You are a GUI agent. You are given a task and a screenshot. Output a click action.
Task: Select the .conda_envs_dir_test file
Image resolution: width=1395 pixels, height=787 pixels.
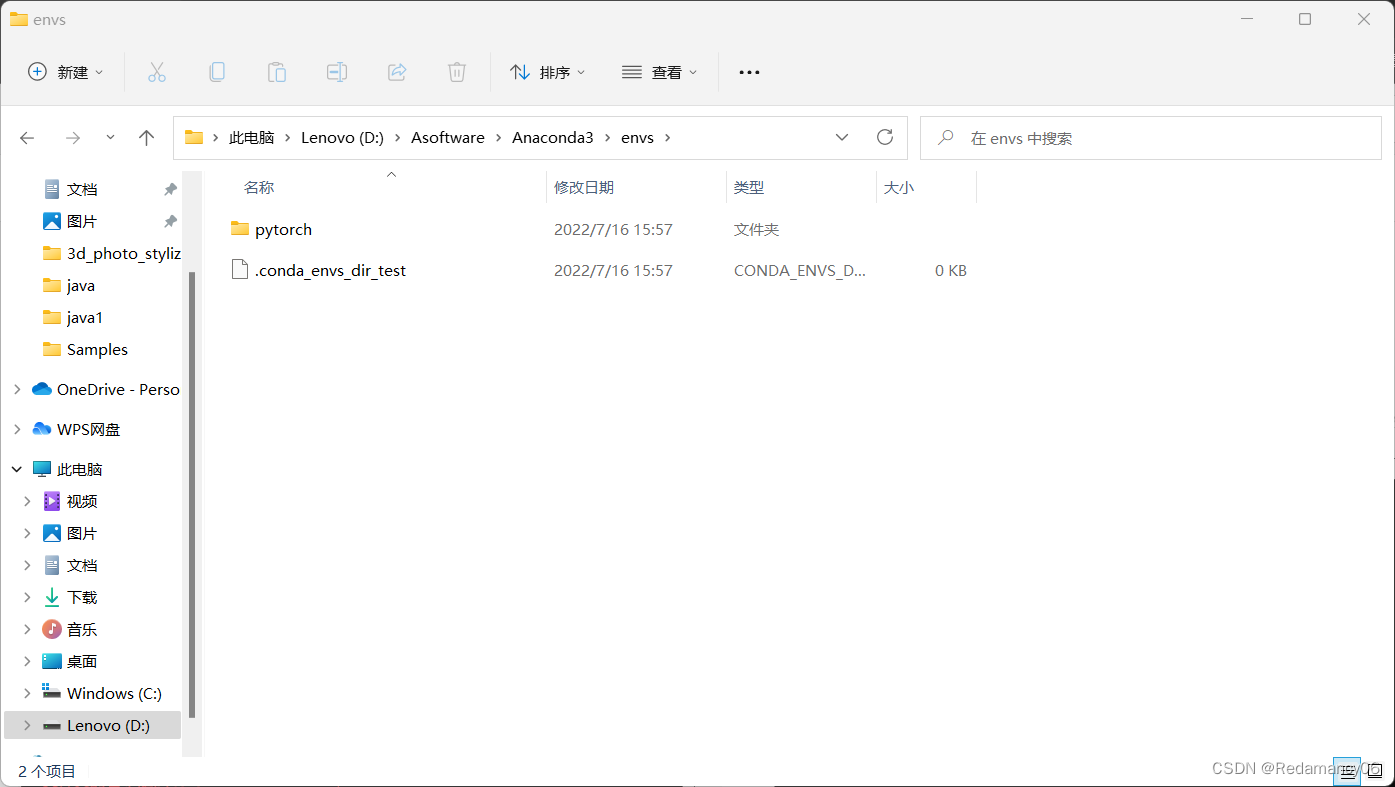[x=331, y=270]
